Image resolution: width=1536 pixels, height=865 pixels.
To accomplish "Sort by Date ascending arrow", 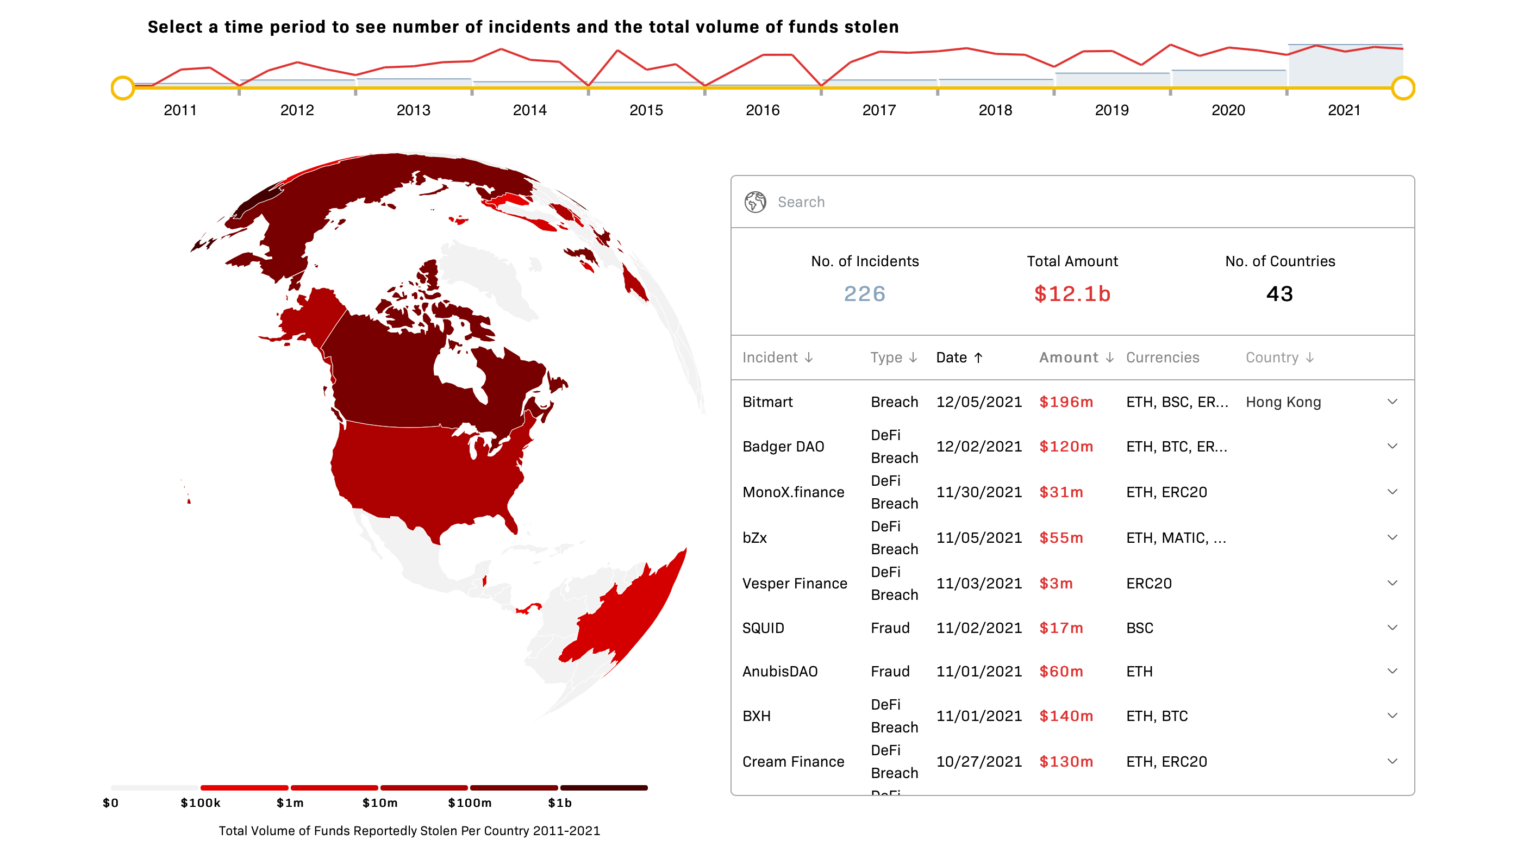I will (x=978, y=358).
